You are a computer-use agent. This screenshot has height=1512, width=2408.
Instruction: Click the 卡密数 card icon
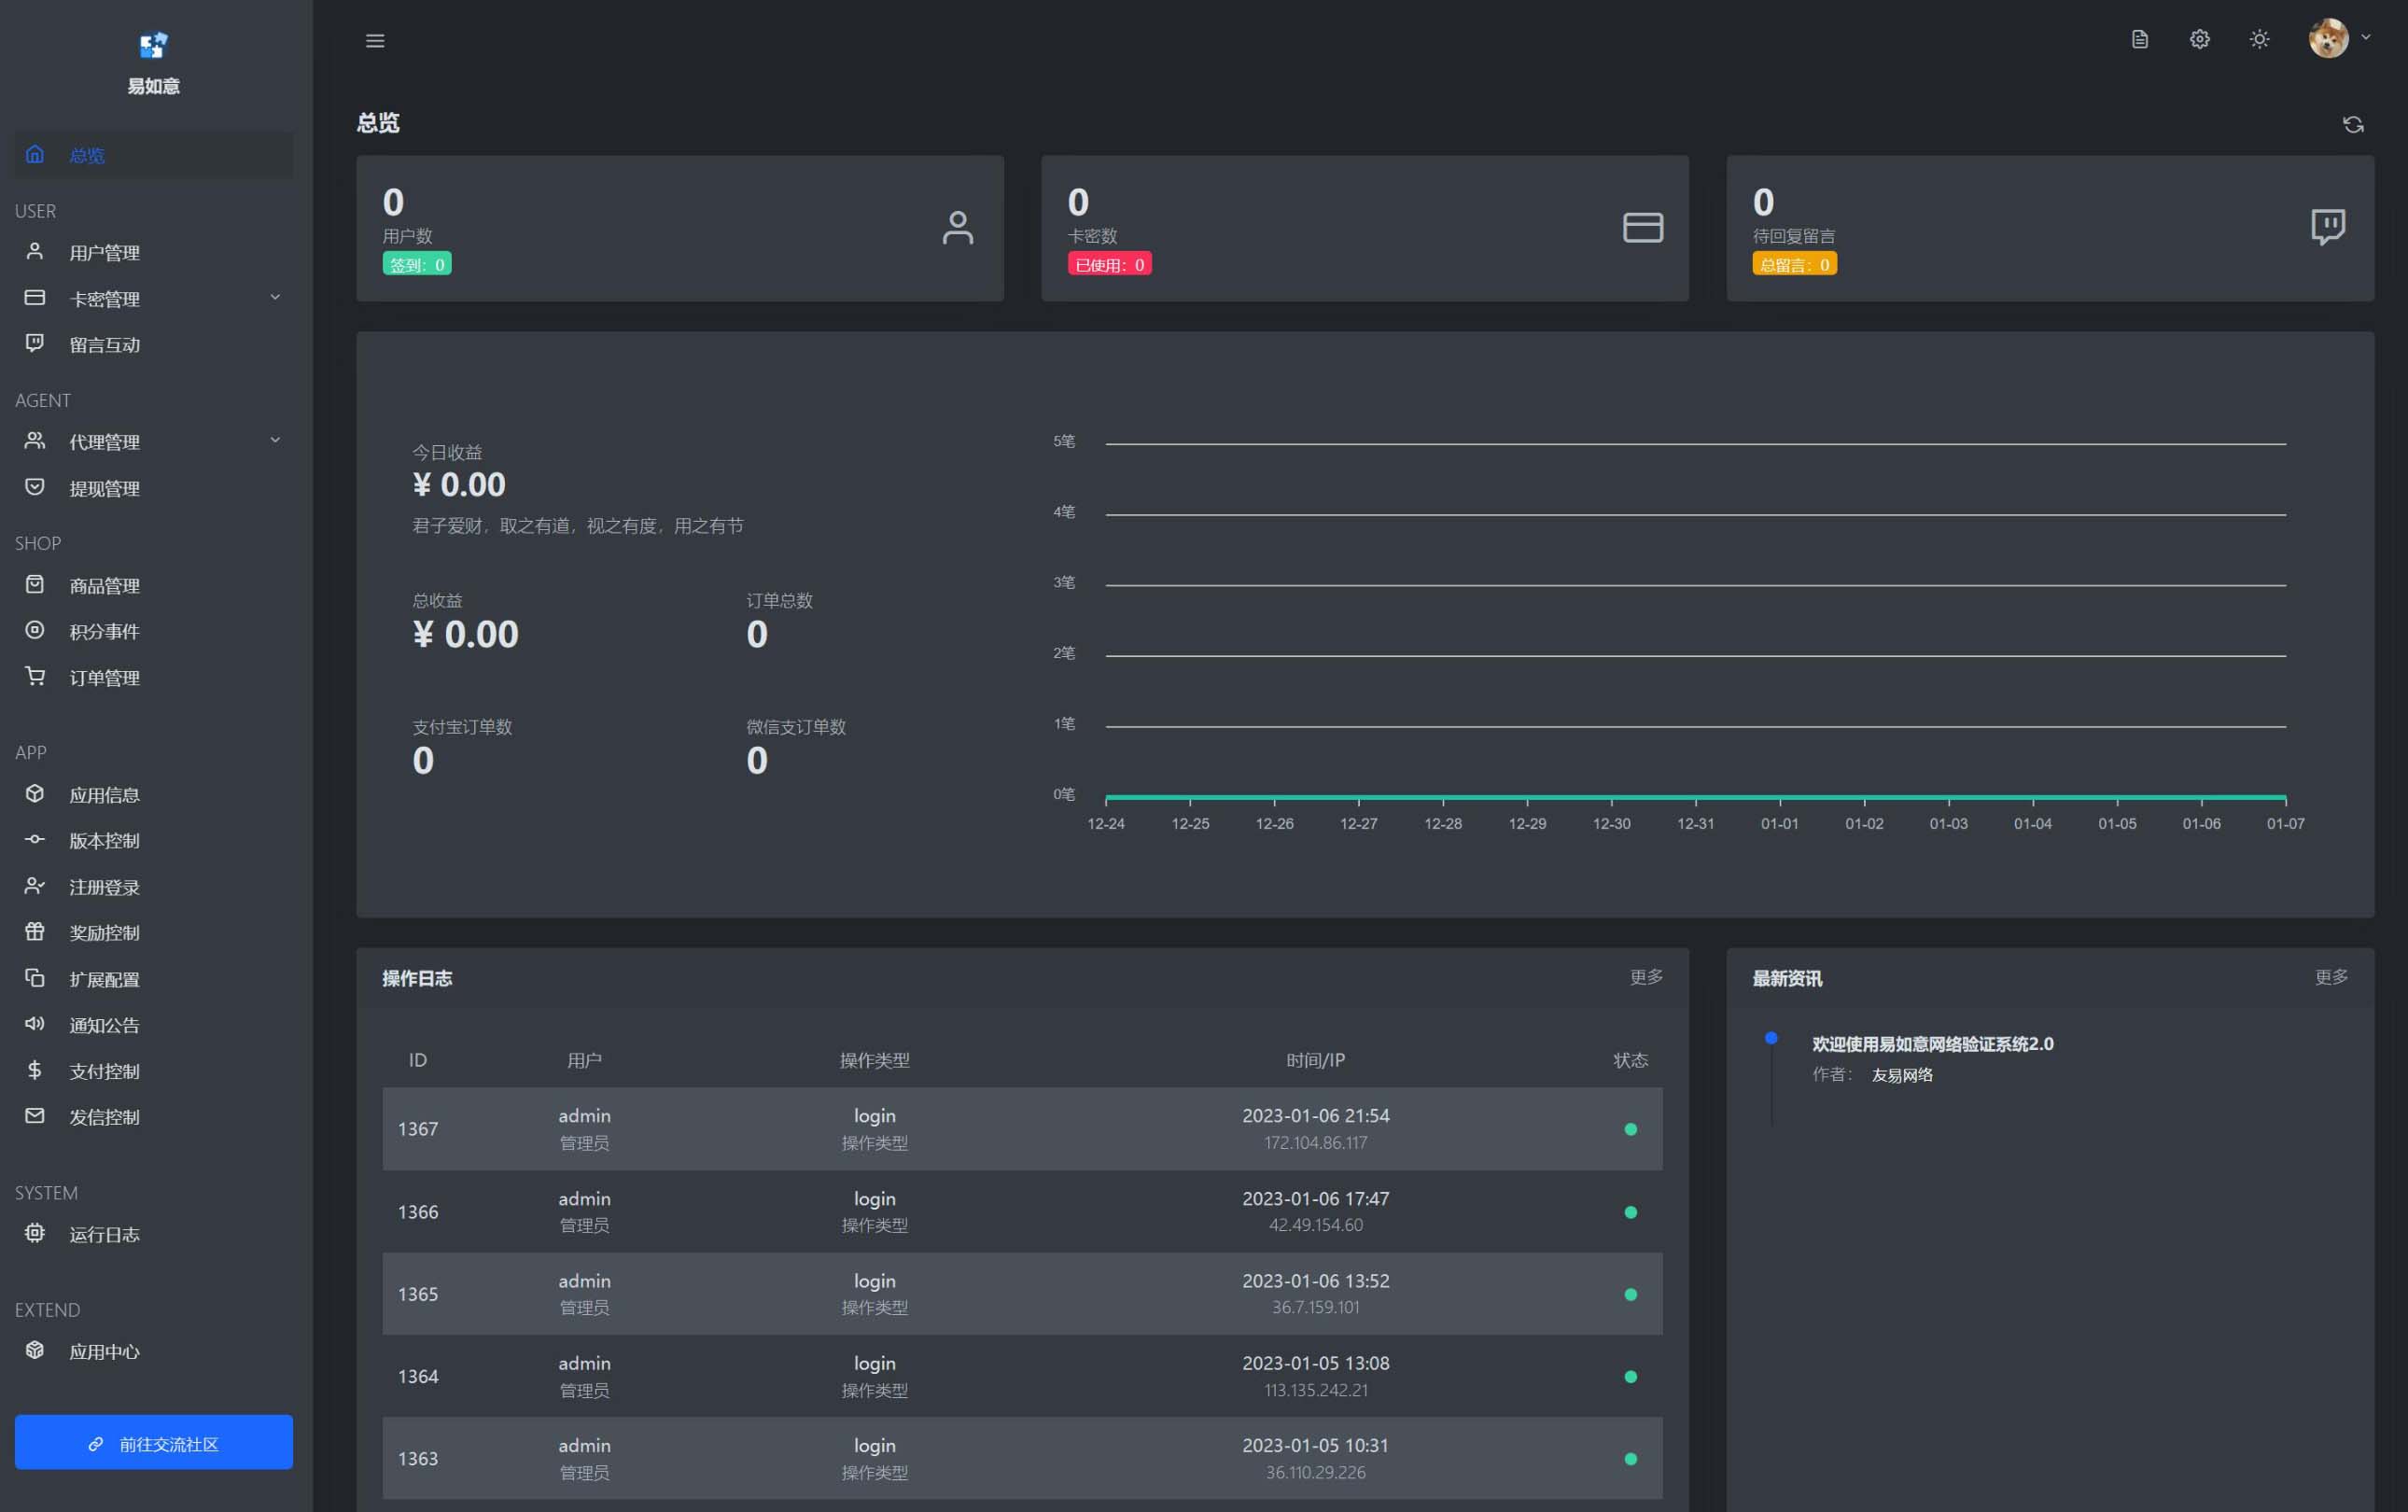click(x=1642, y=227)
